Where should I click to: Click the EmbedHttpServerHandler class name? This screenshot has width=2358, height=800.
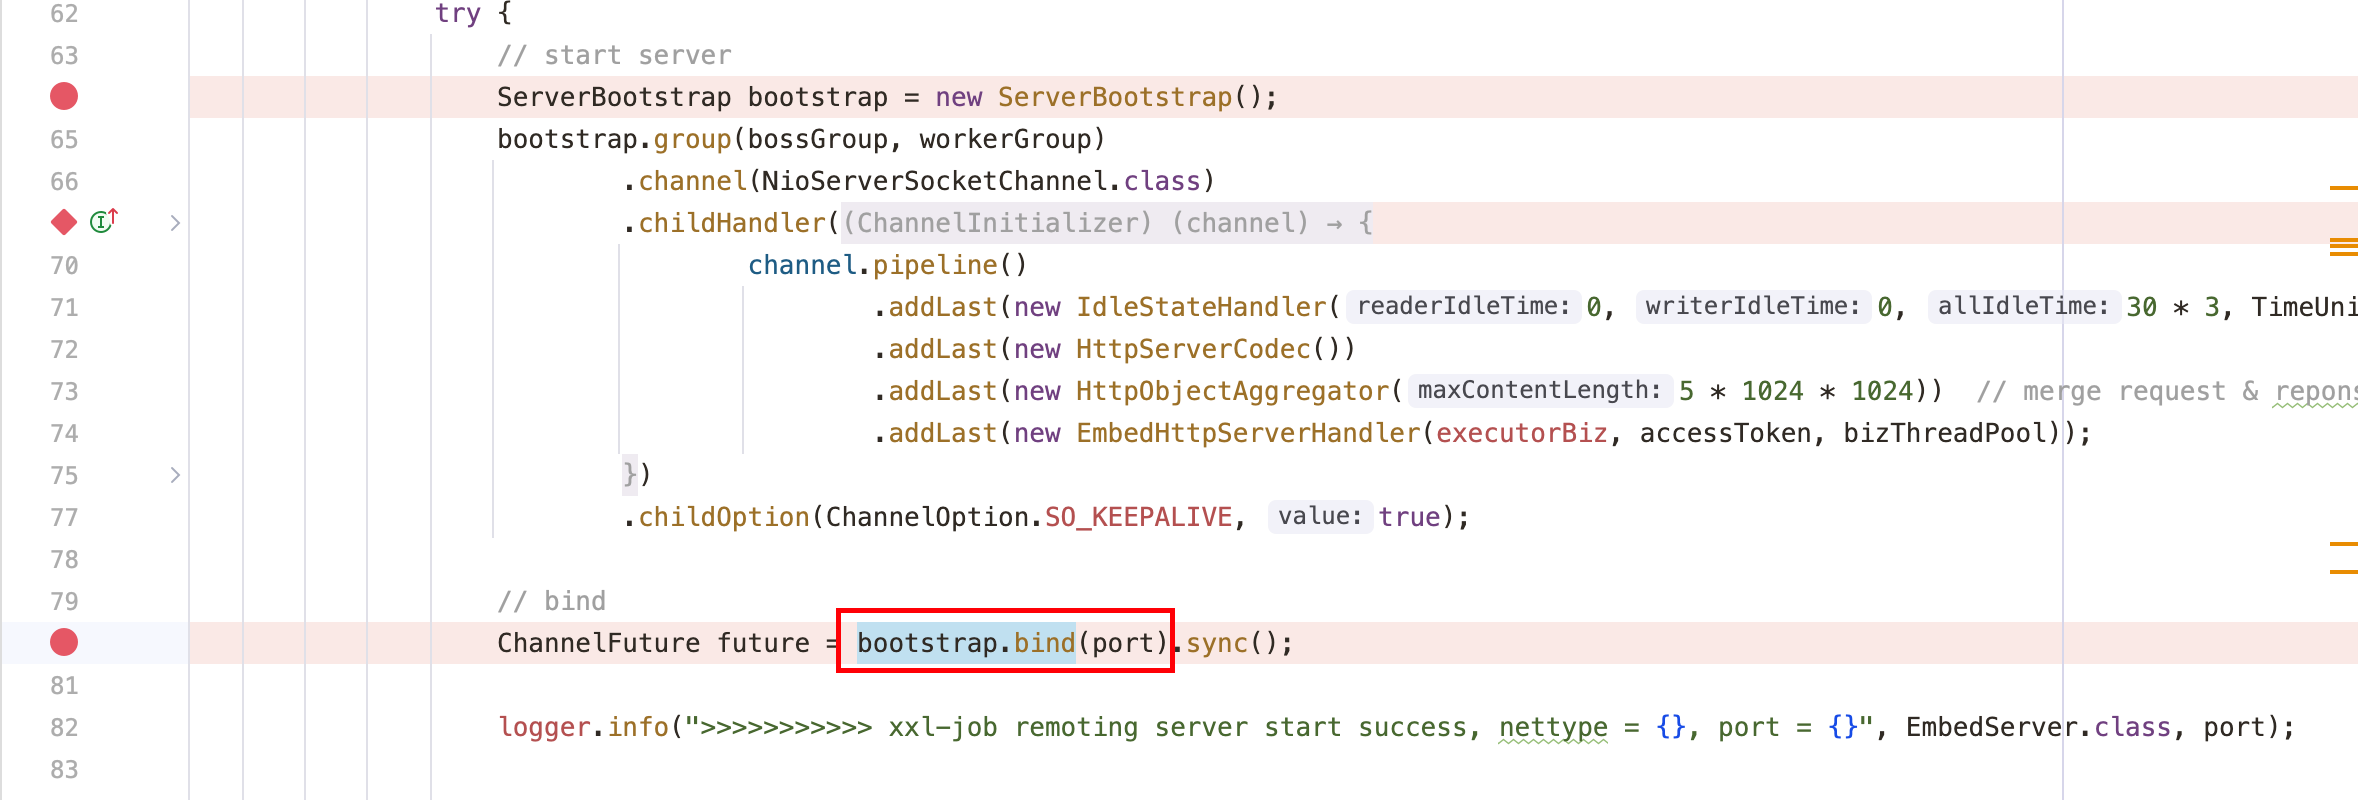click(x=1247, y=433)
